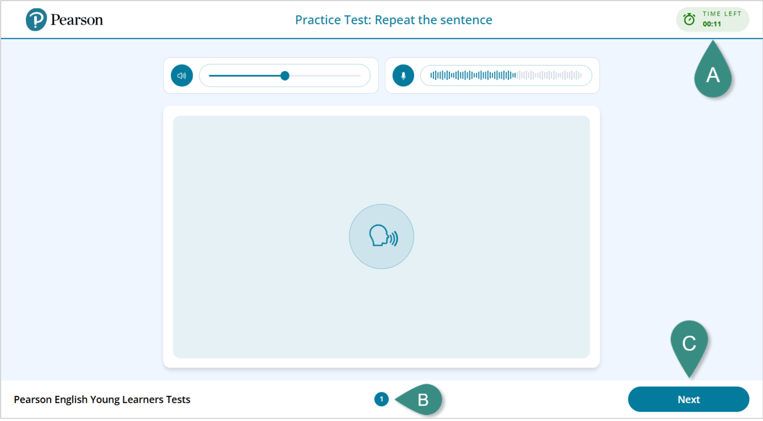Click the alarm clock timer icon
Viewport: 763px width, 421px height.
click(x=689, y=19)
